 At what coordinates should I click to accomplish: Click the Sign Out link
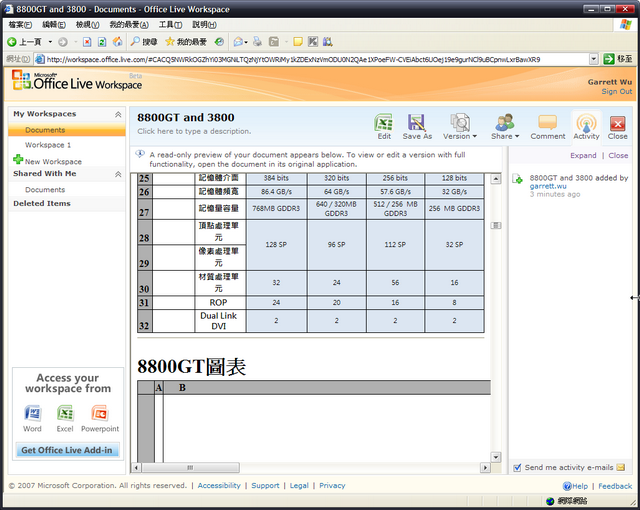[616, 91]
